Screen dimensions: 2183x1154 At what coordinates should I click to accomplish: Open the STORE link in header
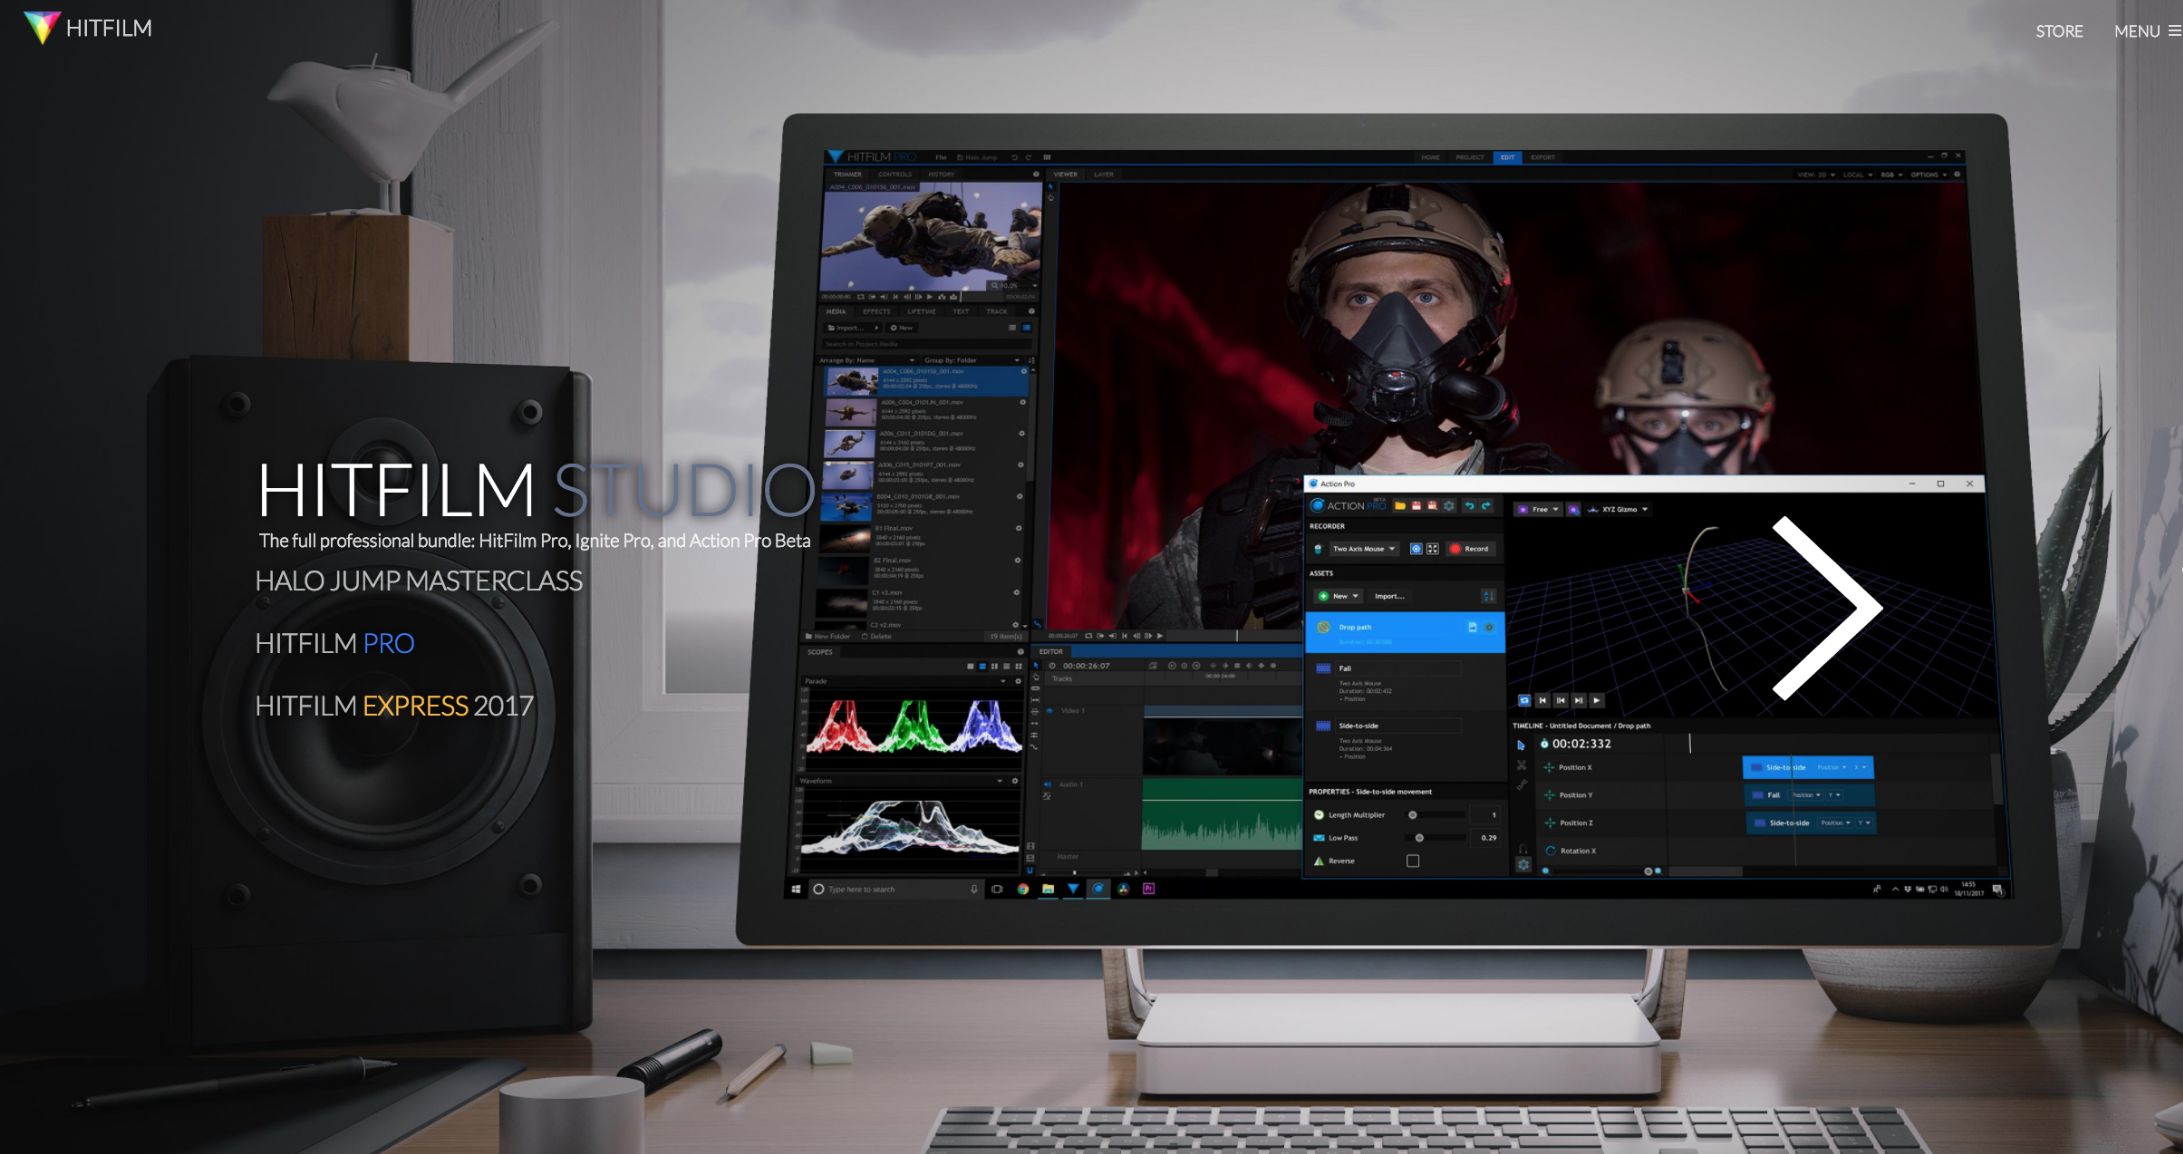click(2059, 31)
